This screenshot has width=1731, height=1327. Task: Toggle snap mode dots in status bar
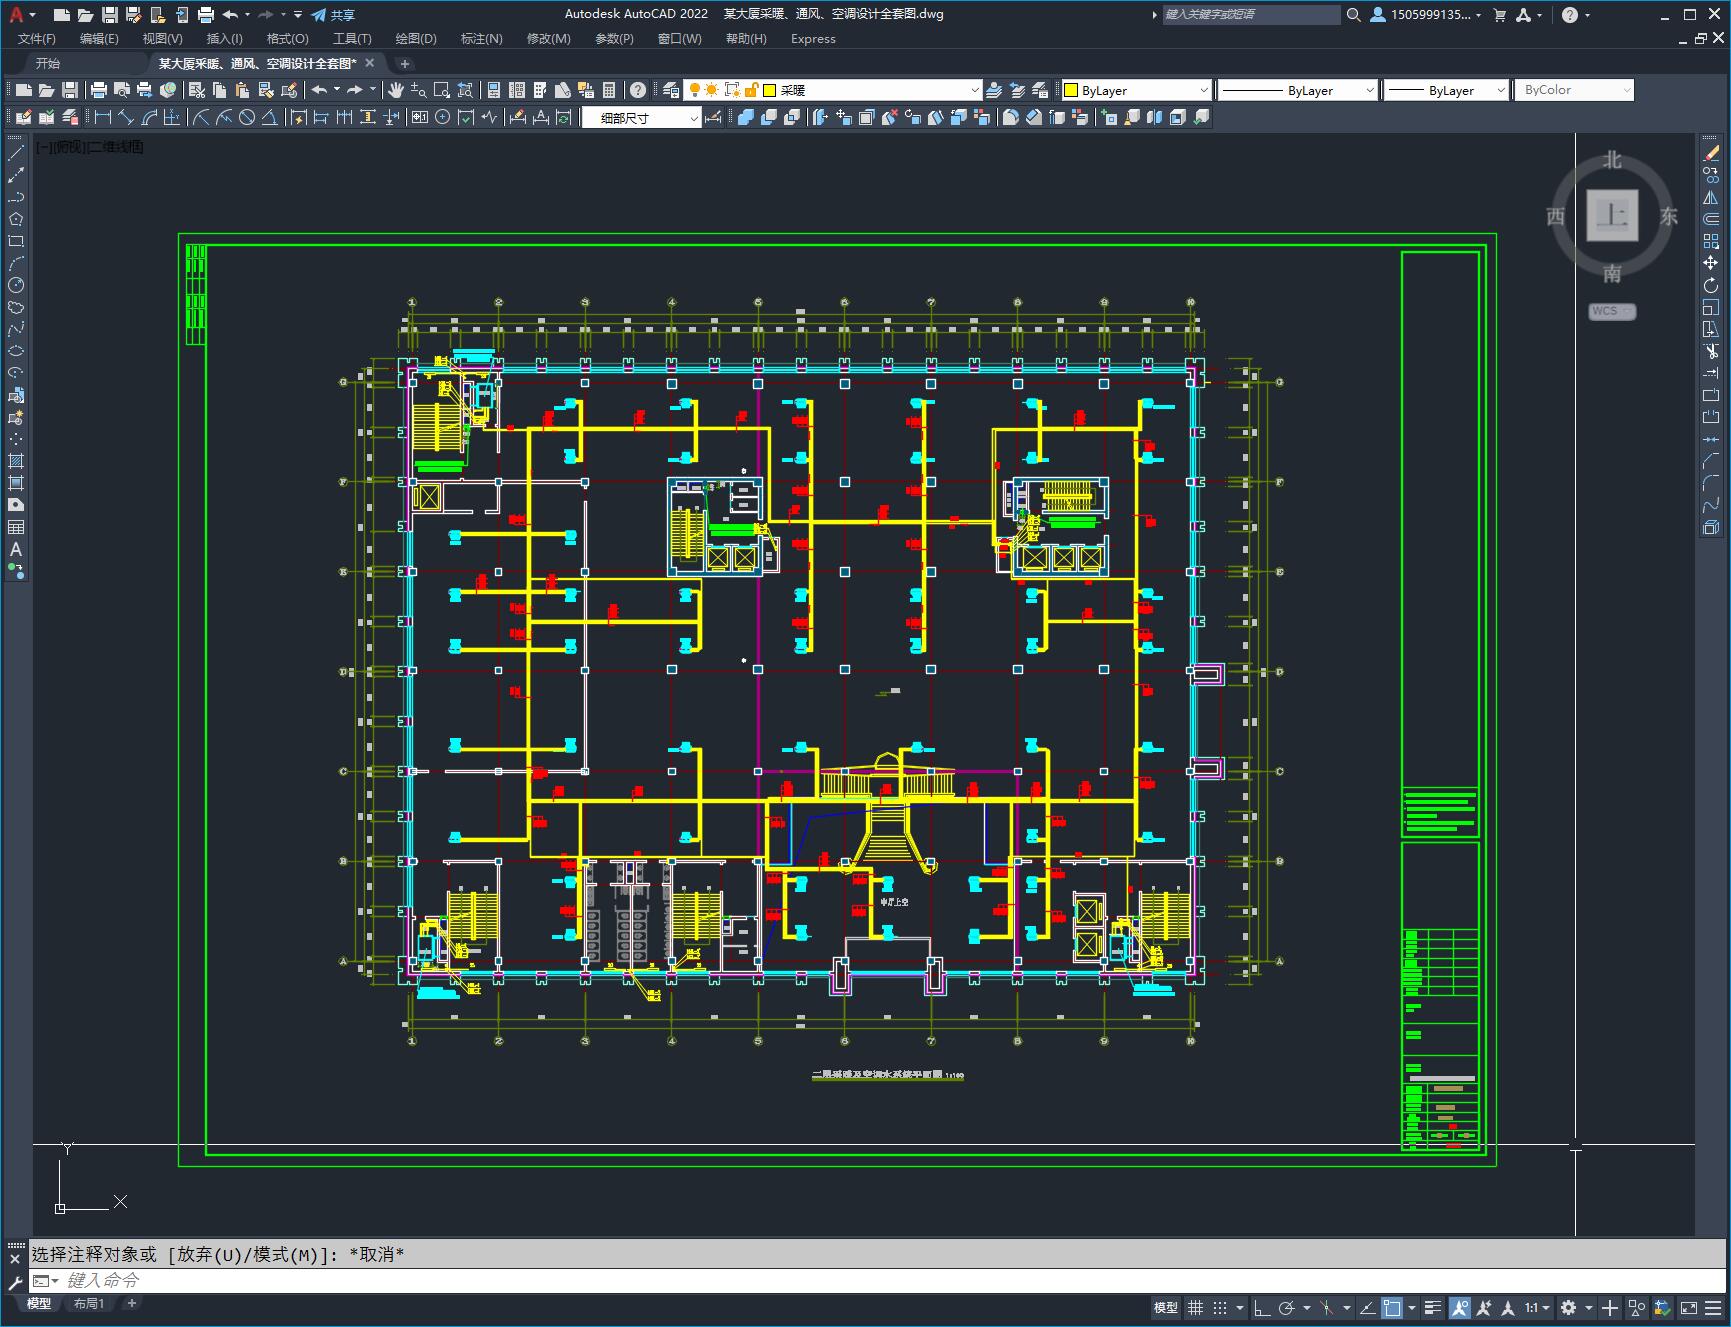[x=1220, y=1307]
